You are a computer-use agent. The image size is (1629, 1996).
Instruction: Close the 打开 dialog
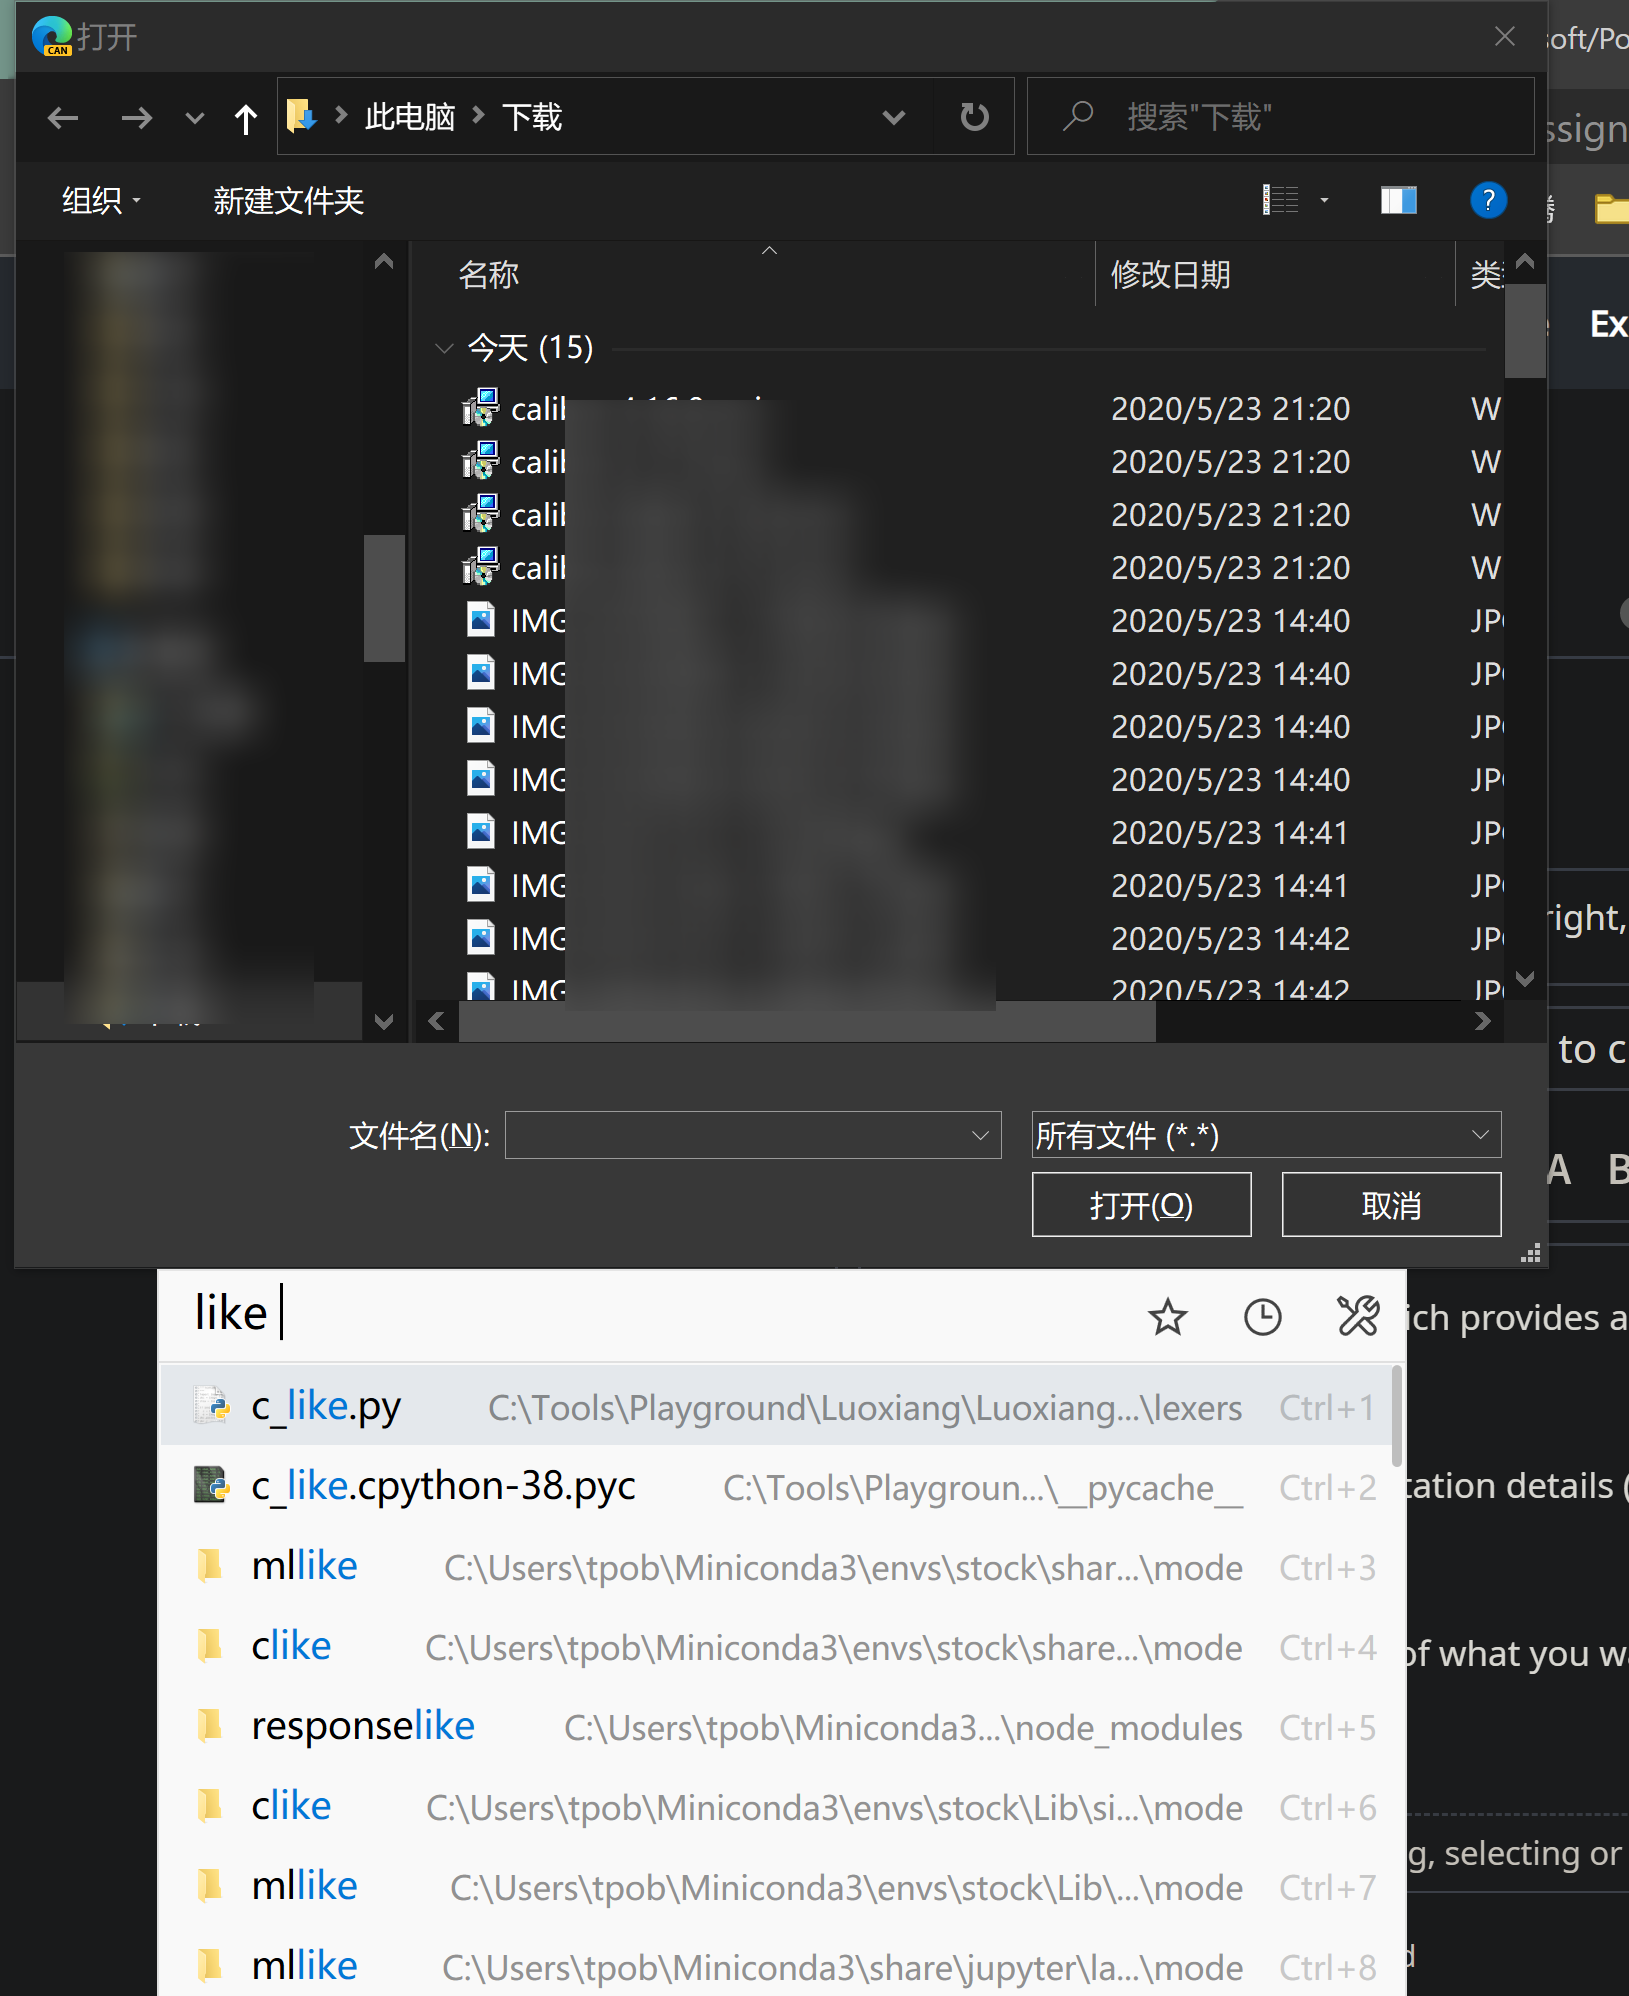[x=1504, y=37]
